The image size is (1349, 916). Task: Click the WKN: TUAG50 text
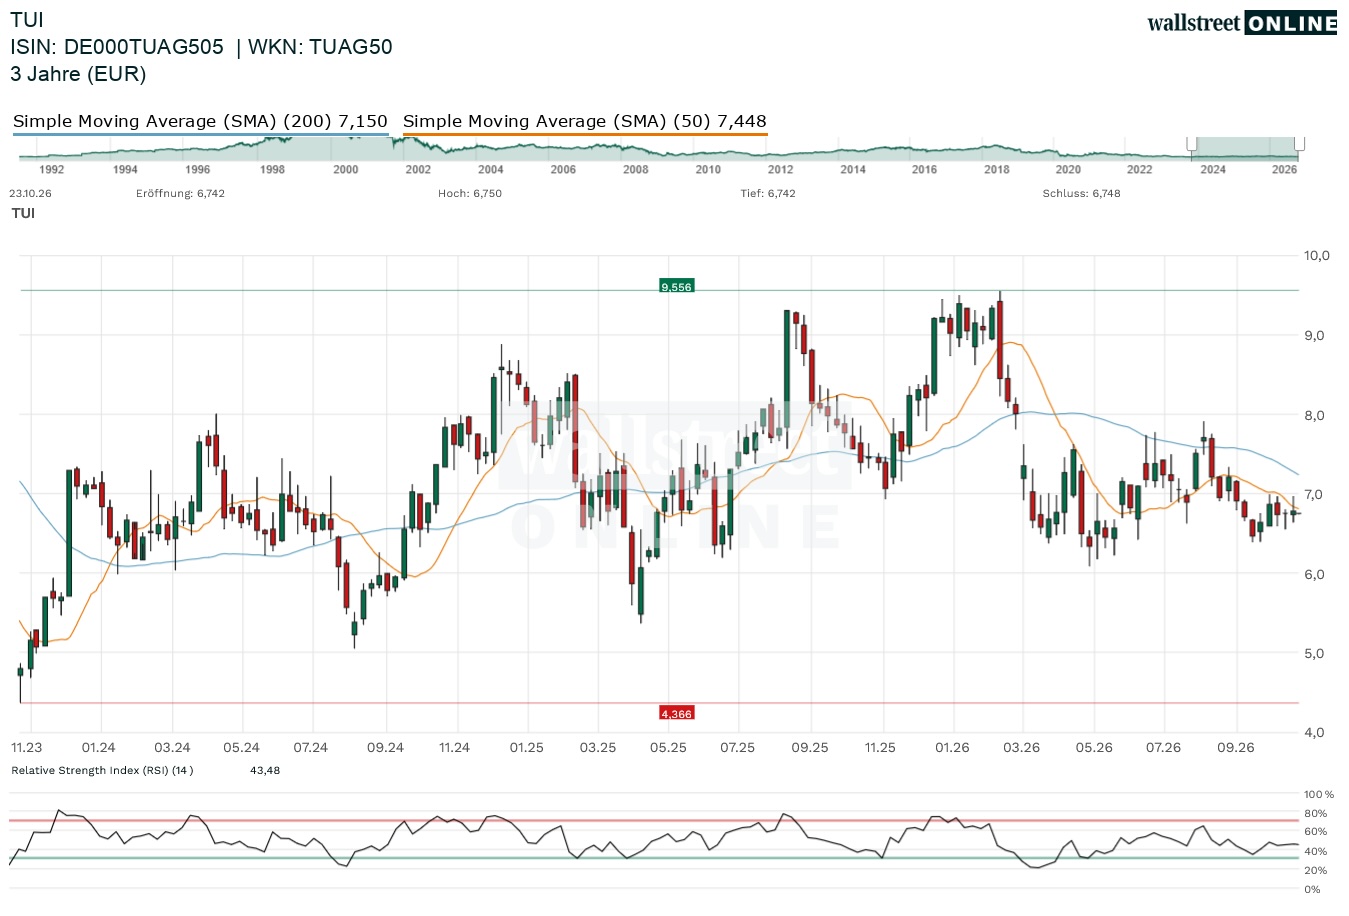[320, 47]
